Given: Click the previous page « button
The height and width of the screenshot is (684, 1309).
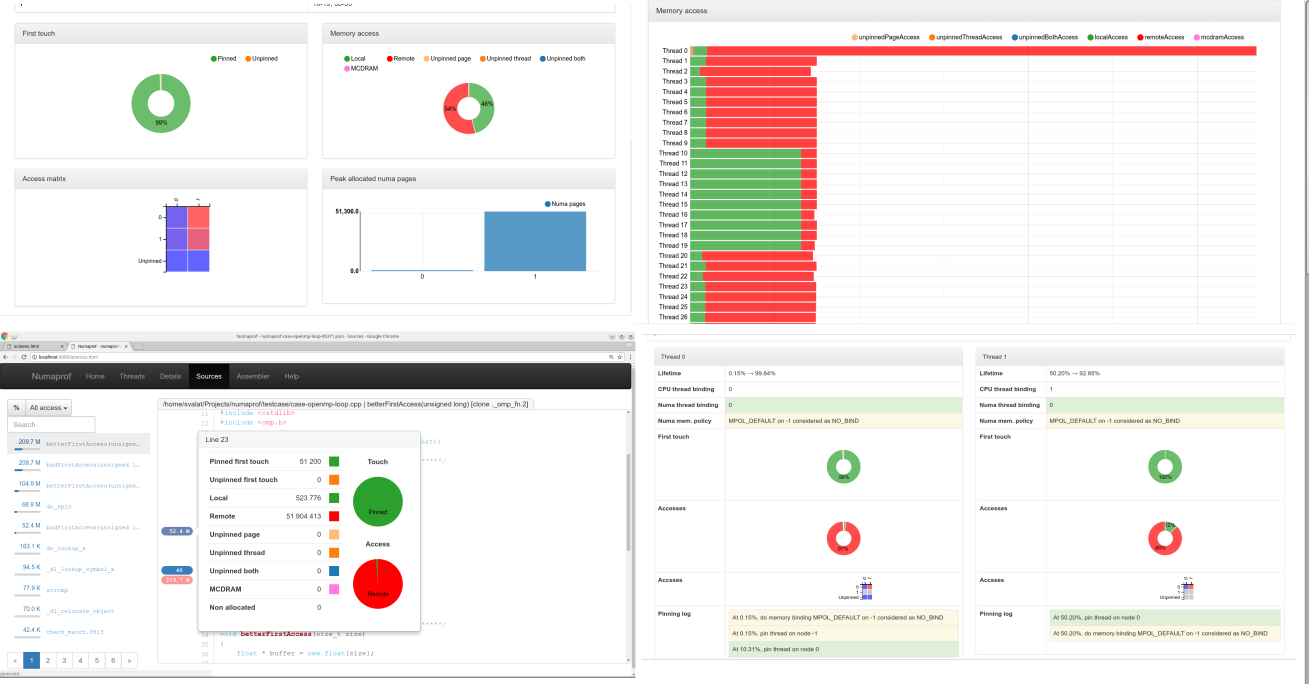Looking at the screenshot, I should (x=15, y=660).
